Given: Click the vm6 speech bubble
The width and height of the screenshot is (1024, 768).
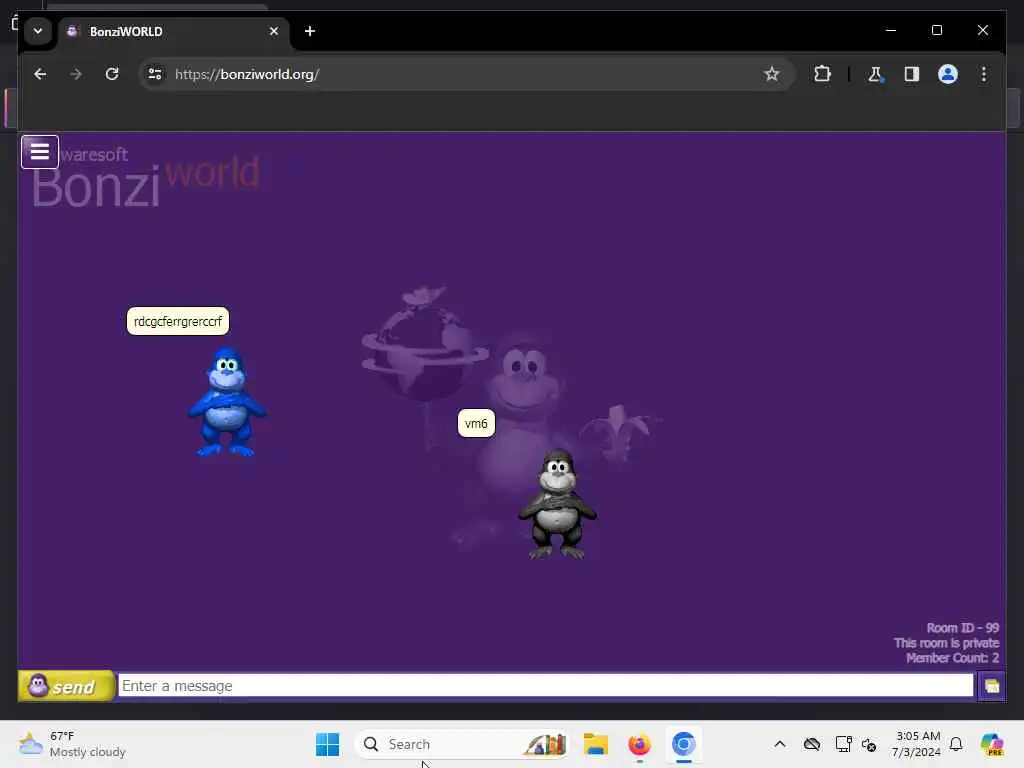Looking at the screenshot, I should 476,424.
